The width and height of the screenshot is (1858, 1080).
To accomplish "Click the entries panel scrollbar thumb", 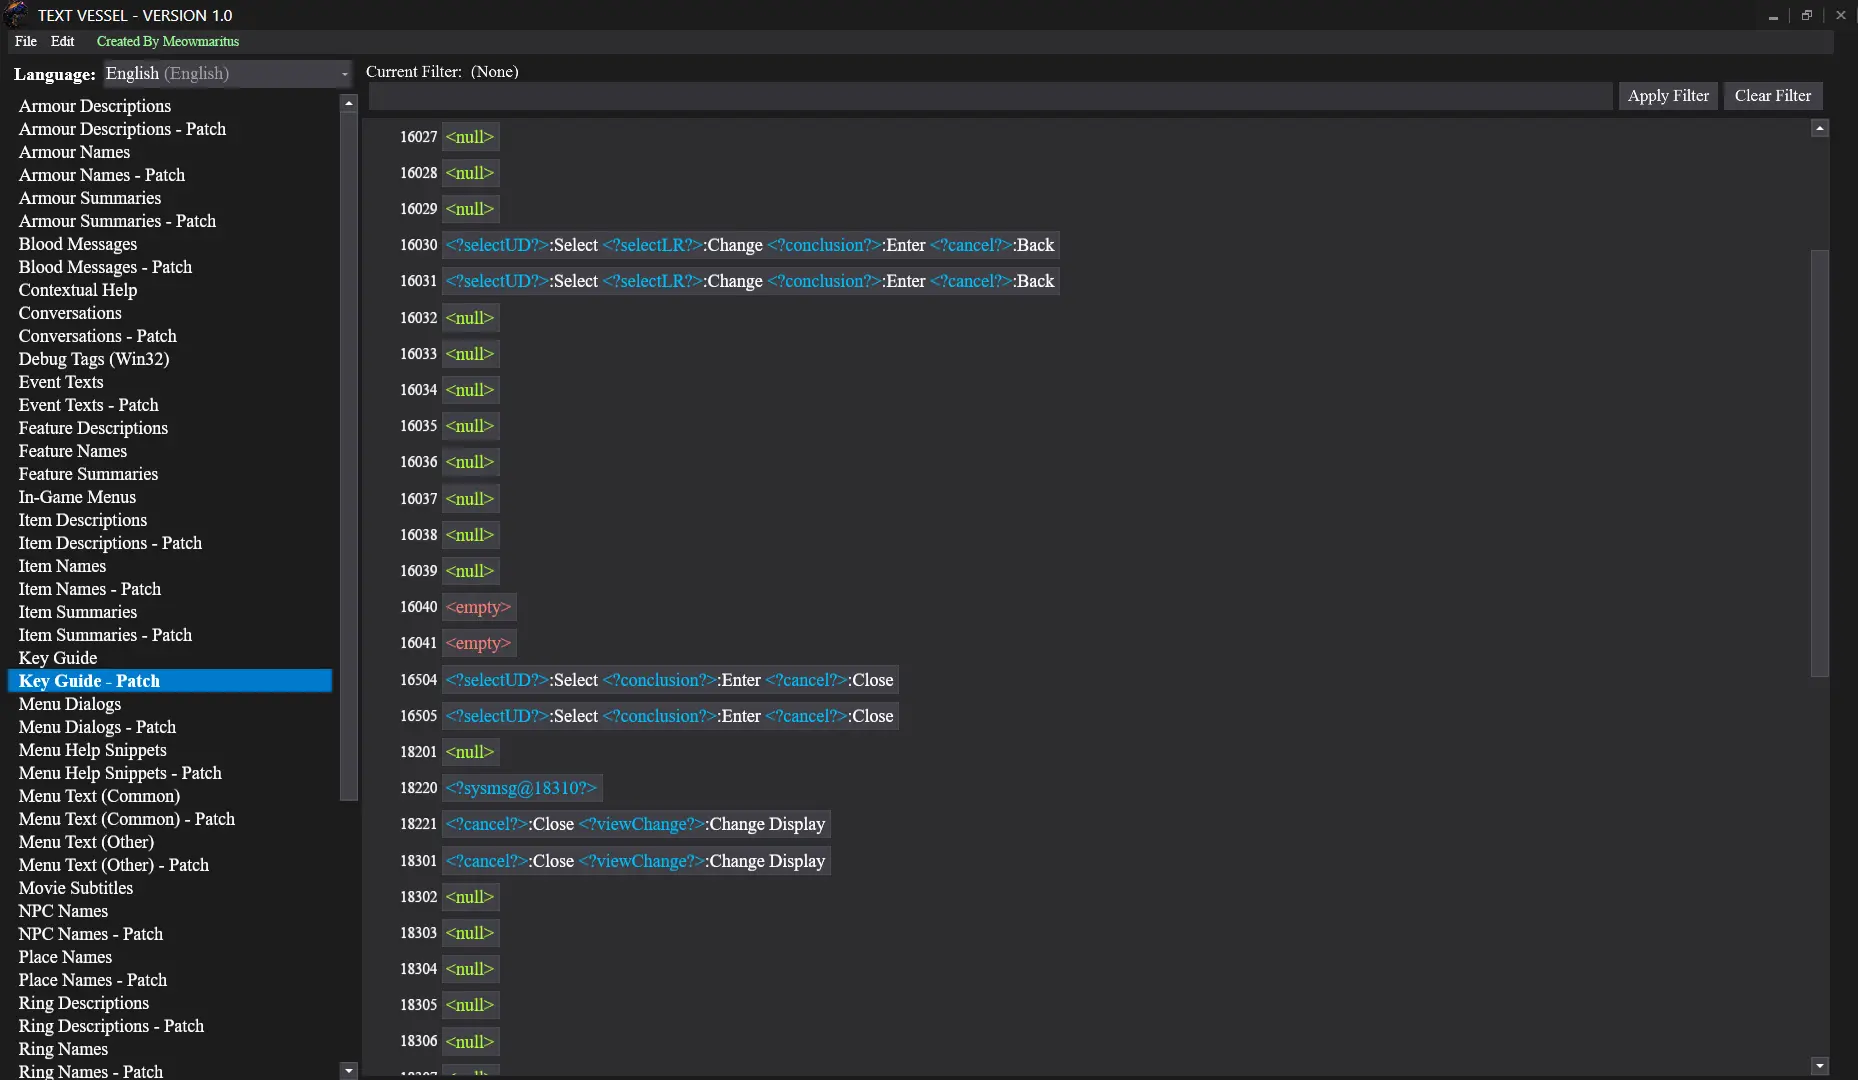I will click(1820, 463).
